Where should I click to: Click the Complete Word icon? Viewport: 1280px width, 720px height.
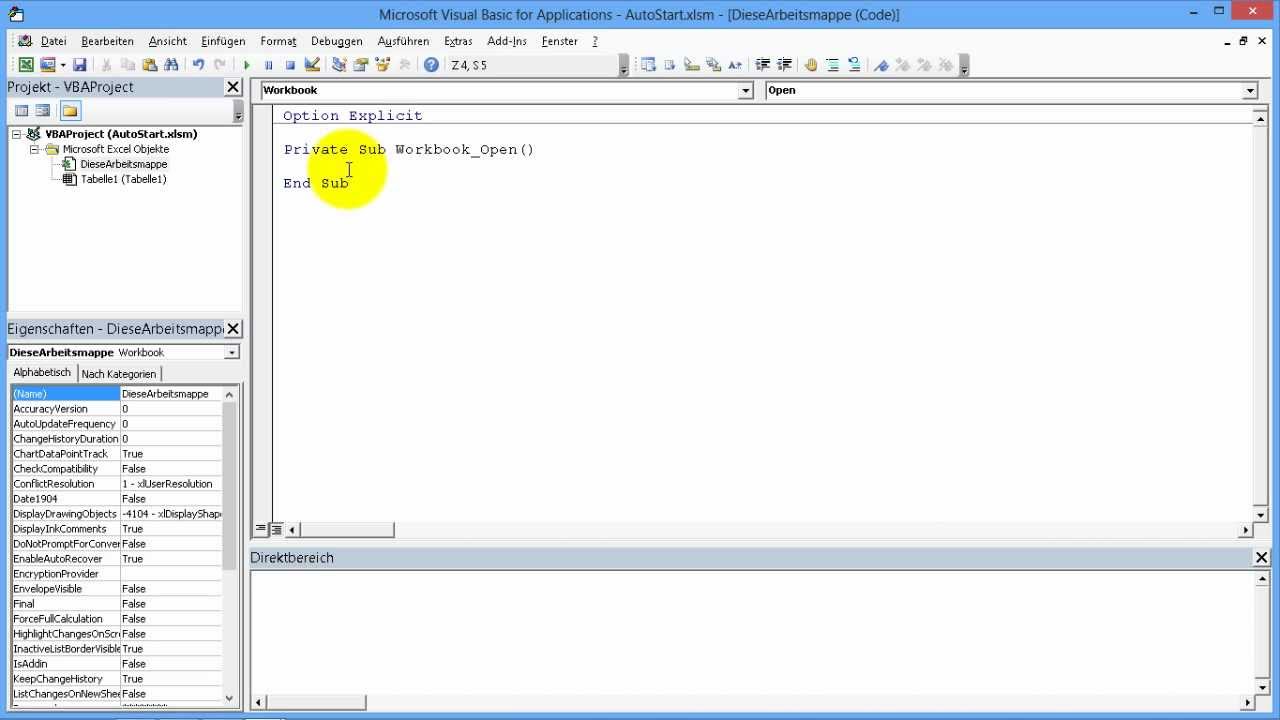pos(735,65)
